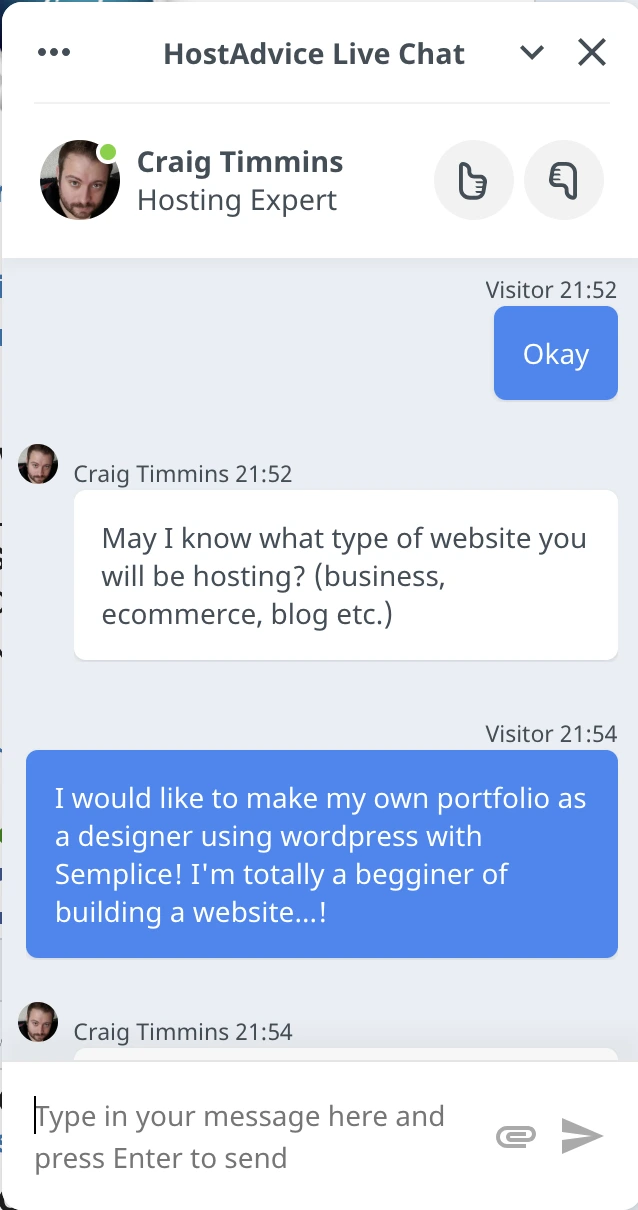Click the small avatar next to the 21:52 message
Viewport: 638px width, 1210px height.
coord(38,463)
